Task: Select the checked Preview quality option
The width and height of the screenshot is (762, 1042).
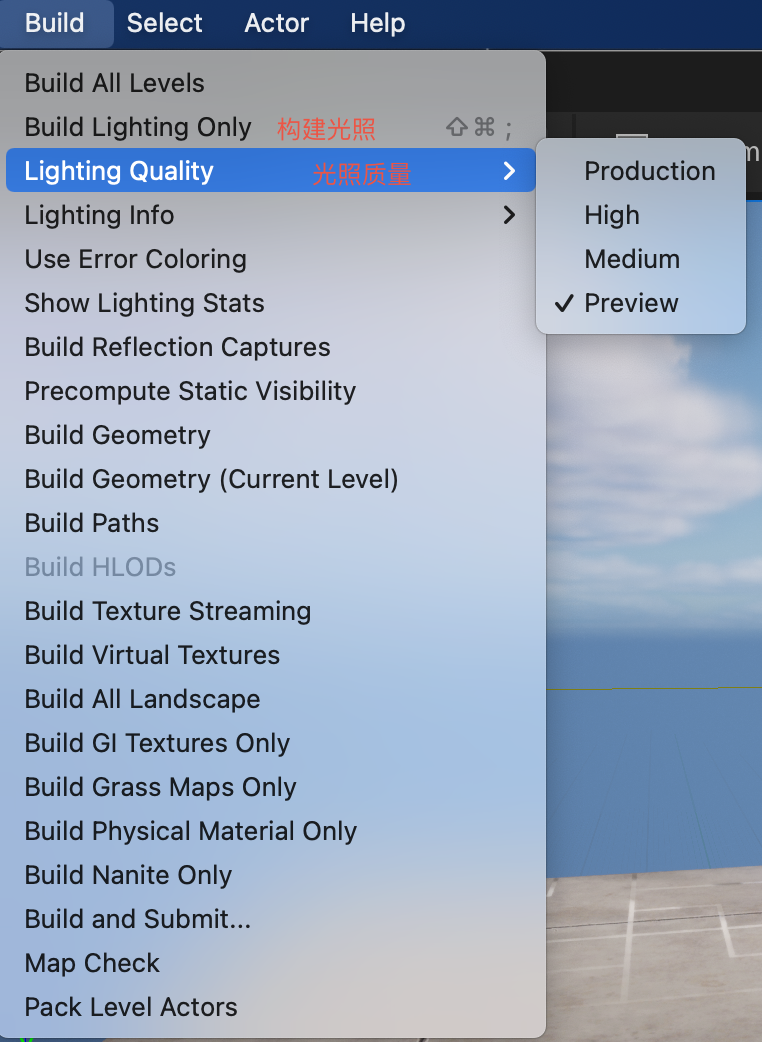Action: tap(640, 303)
